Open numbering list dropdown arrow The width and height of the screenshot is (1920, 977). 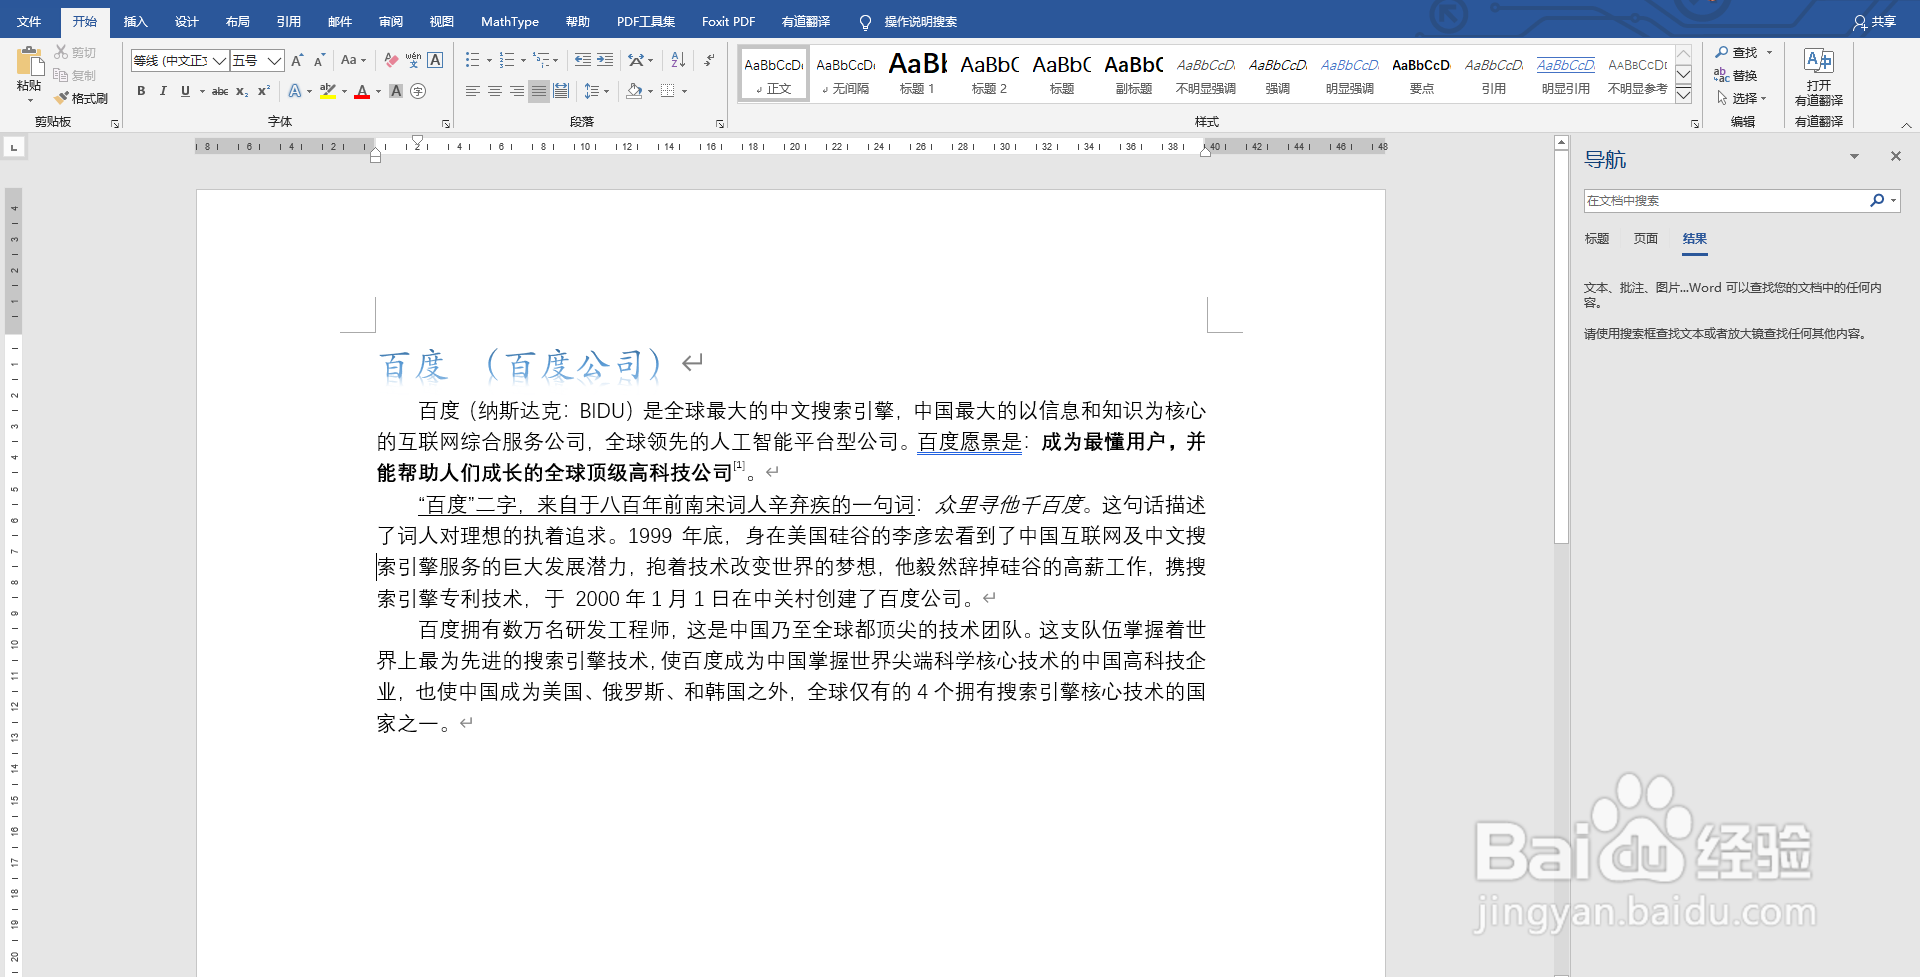pyautogui.click(x=523, y=61)
